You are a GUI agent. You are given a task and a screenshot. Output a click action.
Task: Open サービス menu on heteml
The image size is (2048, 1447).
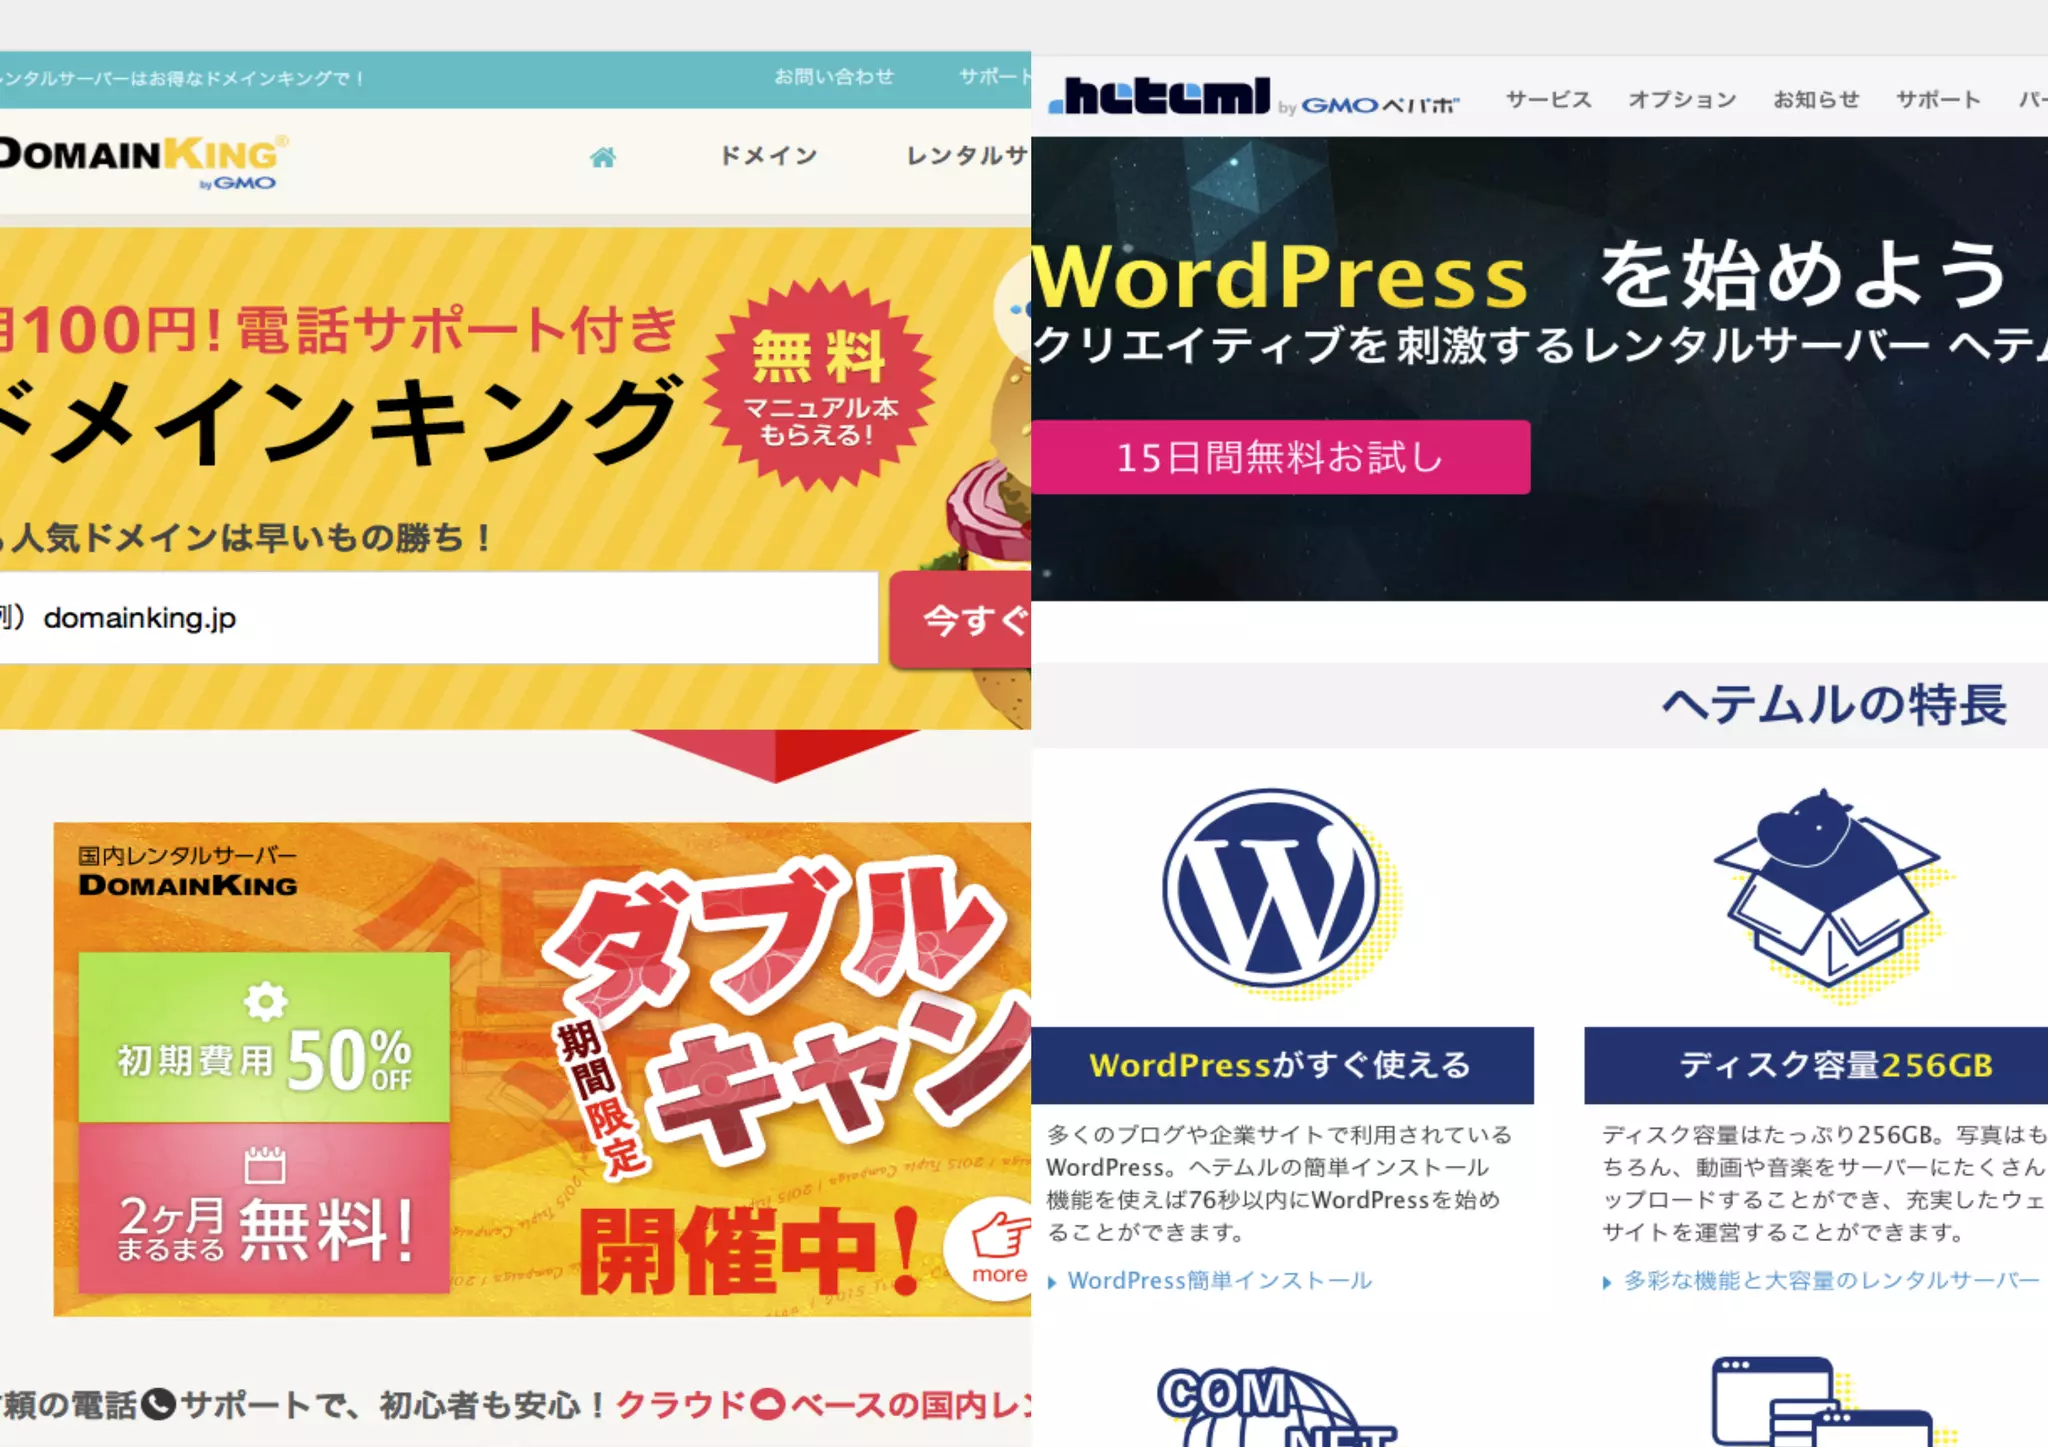(x=1548, y=100)
